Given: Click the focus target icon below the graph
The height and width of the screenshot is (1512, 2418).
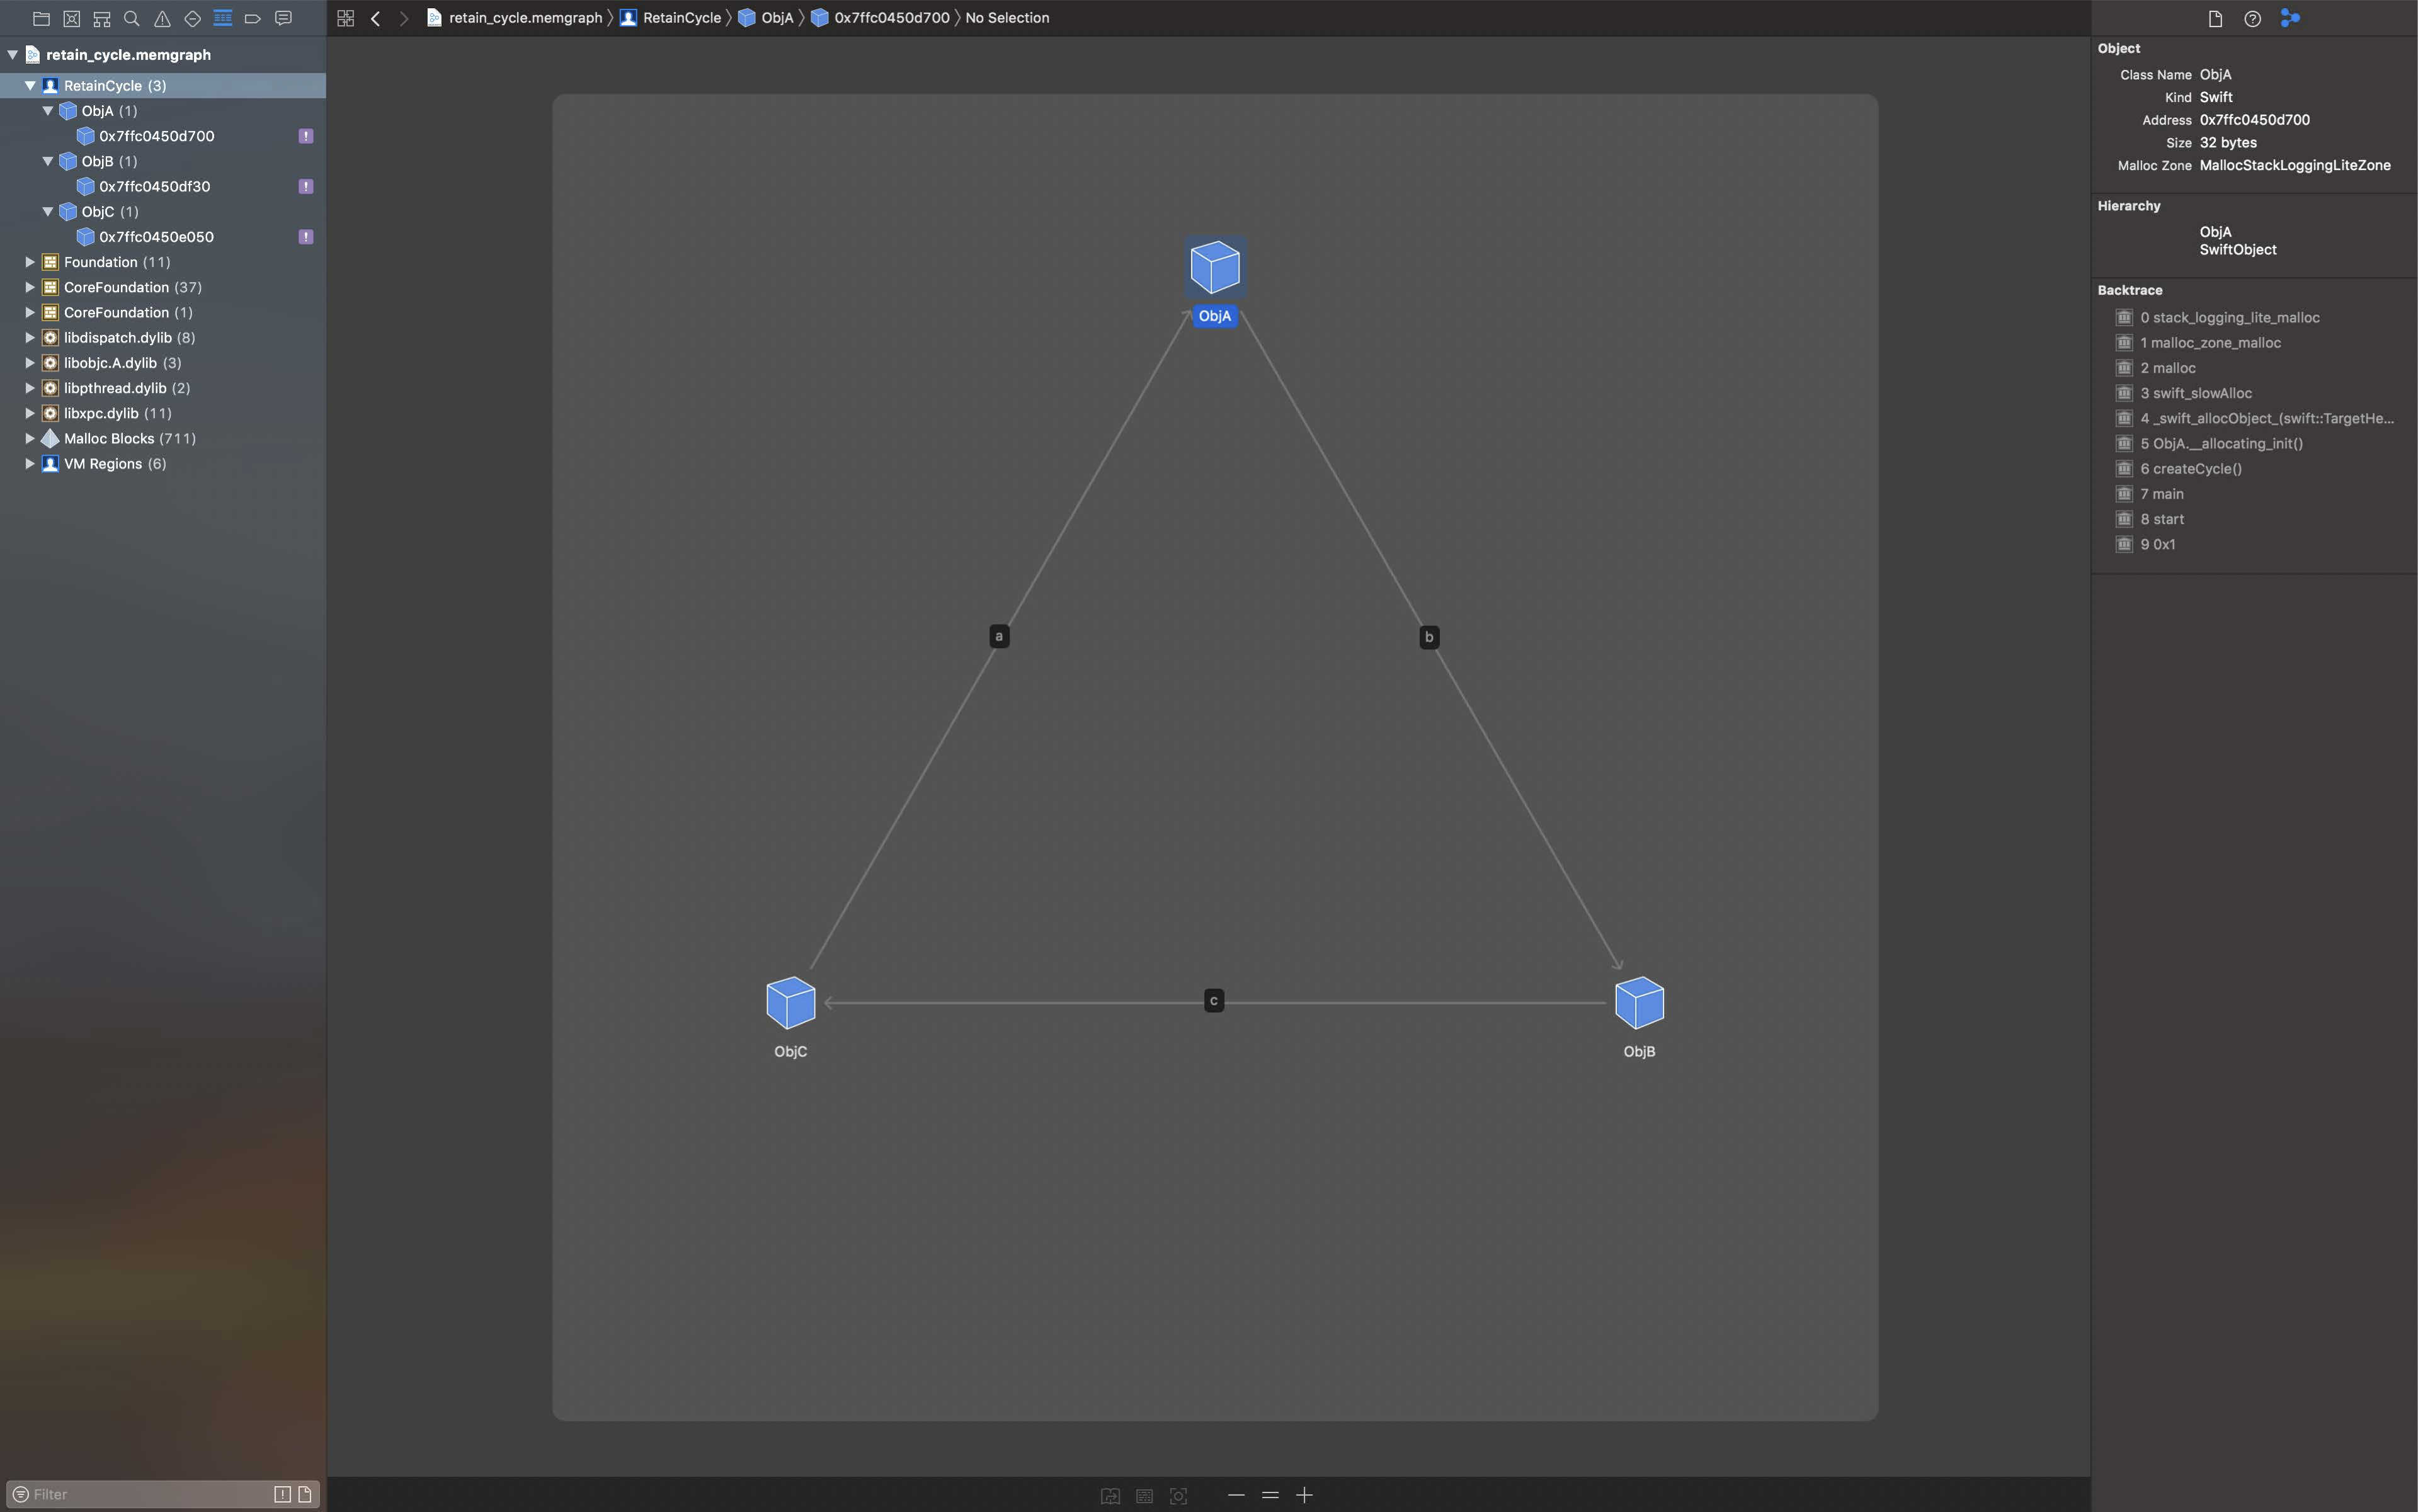Looking at the screenshot, I should tap(1178, 1495).
